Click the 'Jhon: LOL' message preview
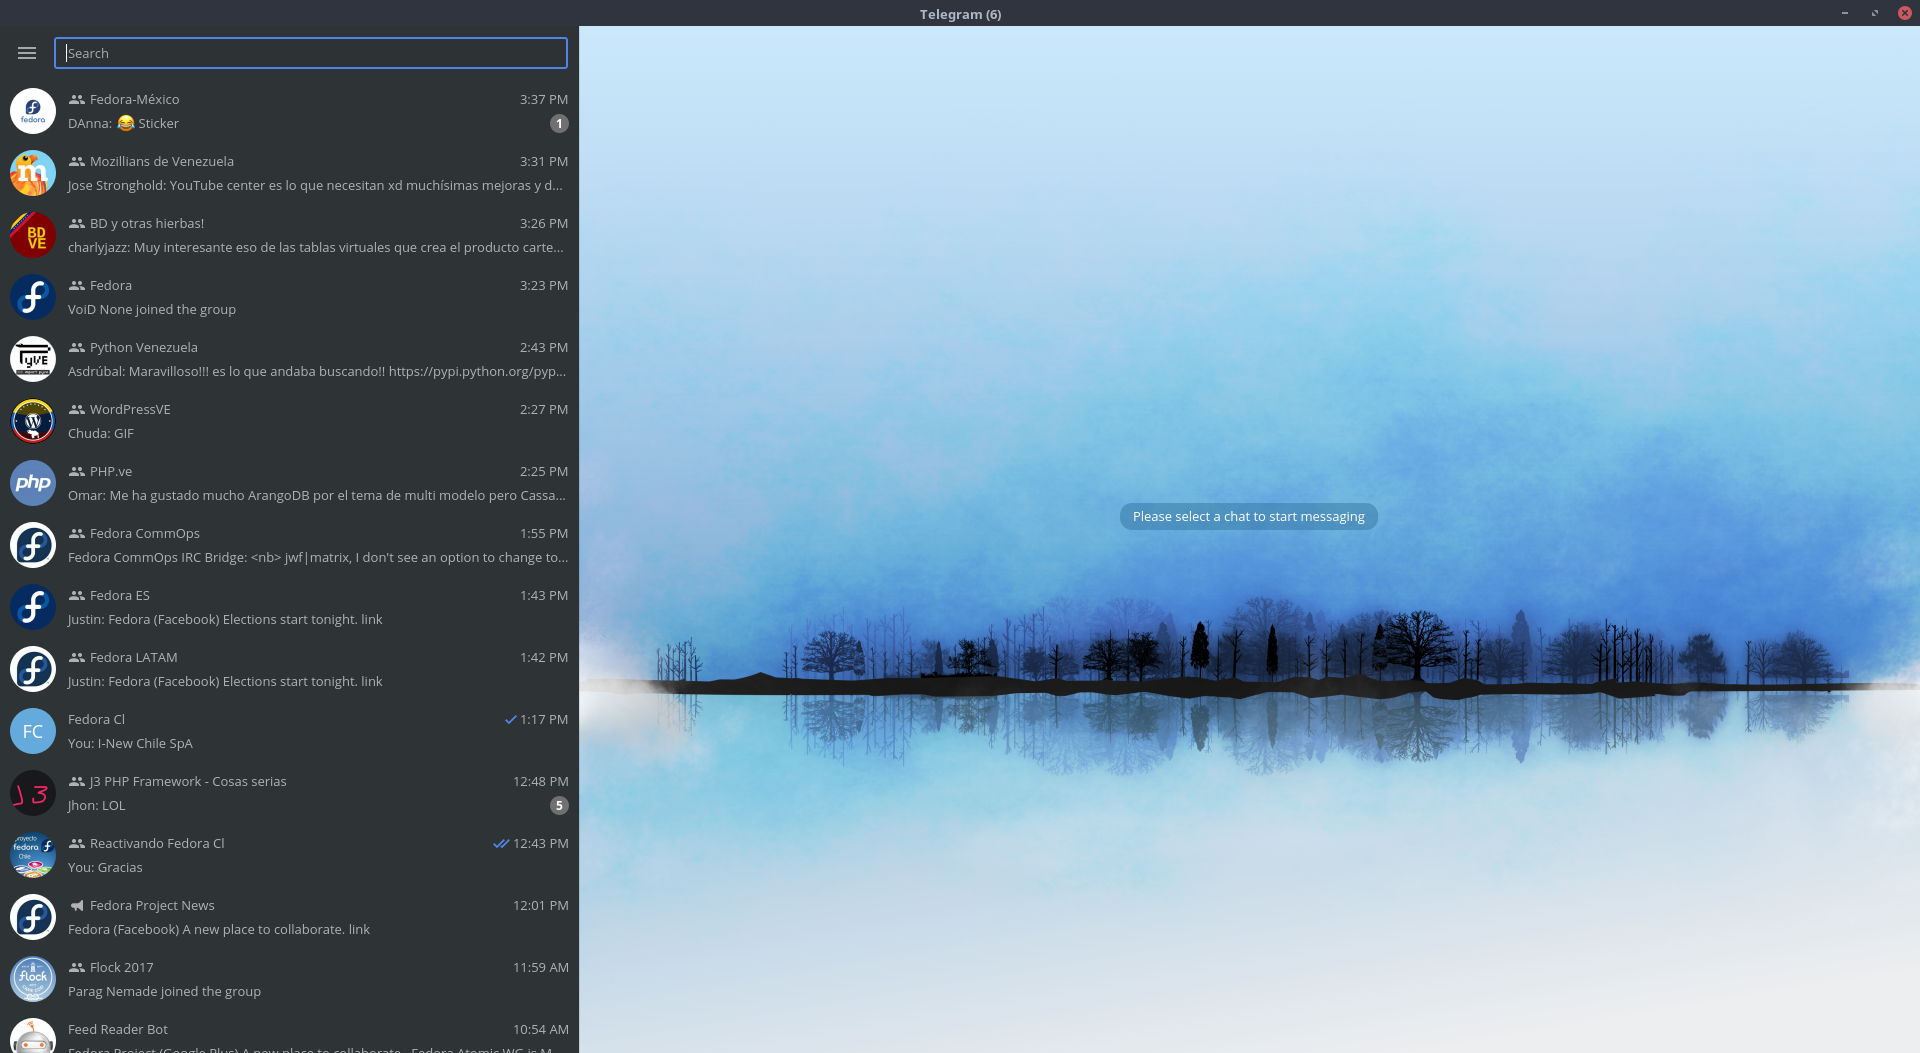Image resolution: width=1920 pixels, height=1053 pixels. [97, 805]
